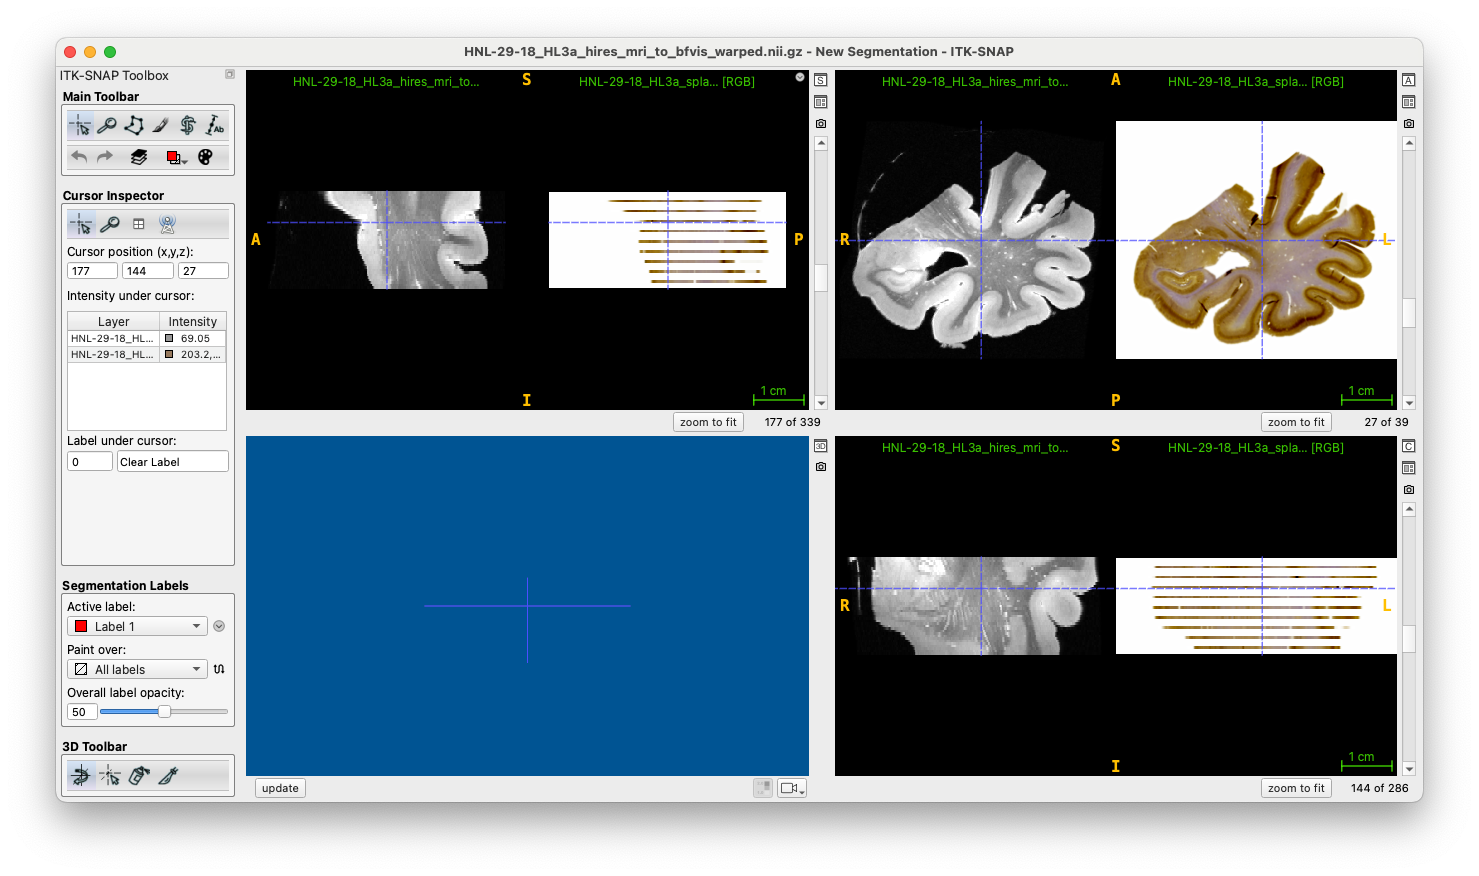The height and width of the screenshot is (876, 1479).
Task: Open the synchronization antenna icon
Action: pos(168,224)
